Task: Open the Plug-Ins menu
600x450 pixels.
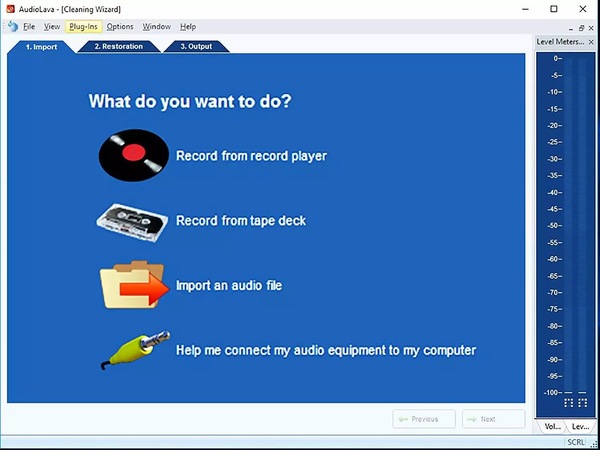Action: (83, 26)
